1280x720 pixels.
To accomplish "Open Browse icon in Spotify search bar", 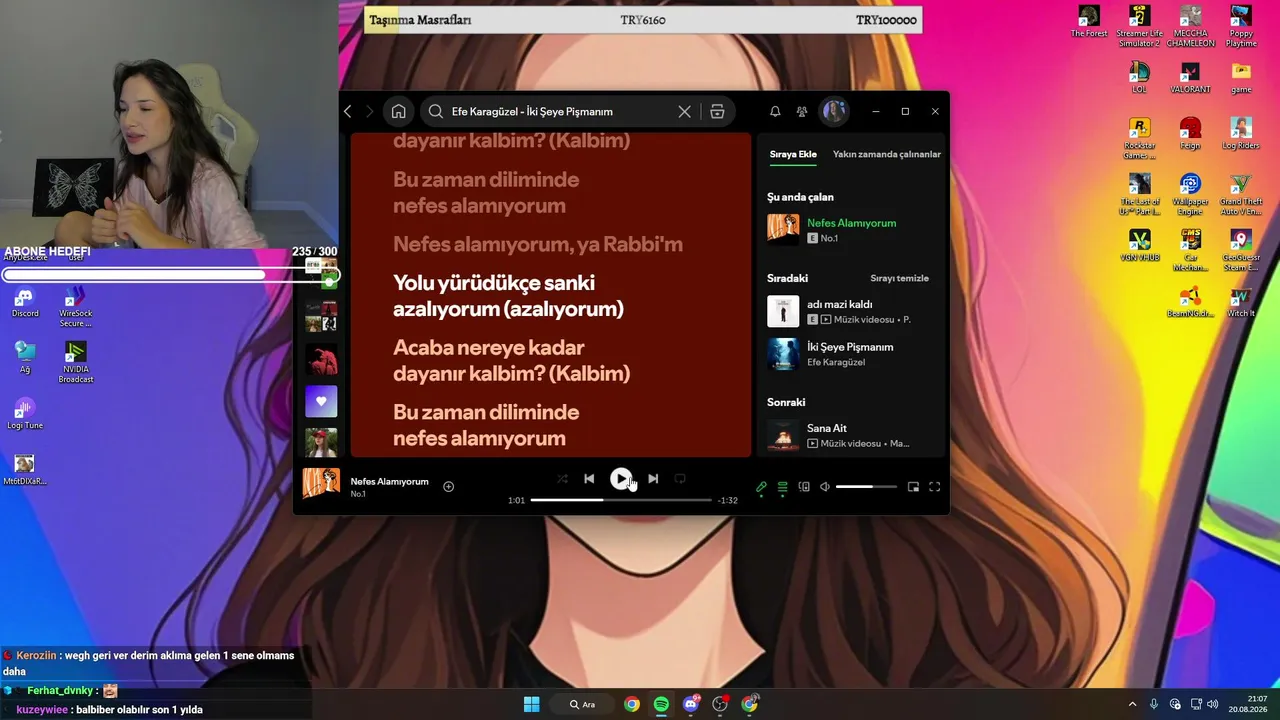I will click(717, 111).
